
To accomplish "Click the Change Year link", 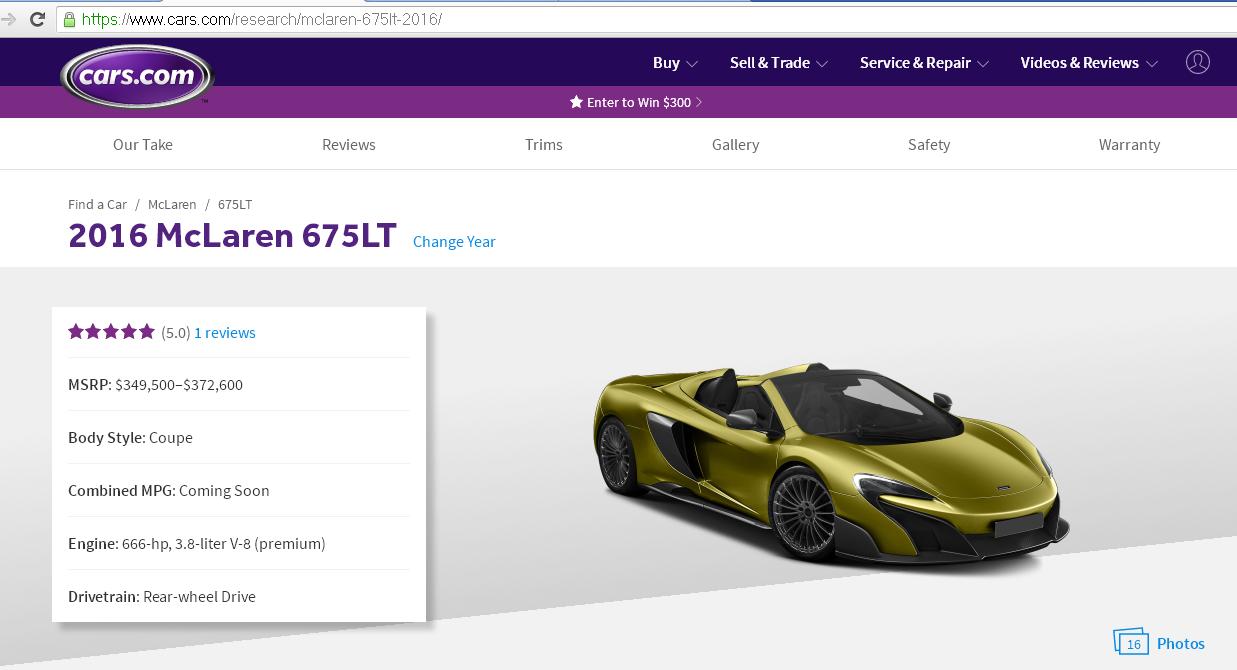I will pos(454,241).
